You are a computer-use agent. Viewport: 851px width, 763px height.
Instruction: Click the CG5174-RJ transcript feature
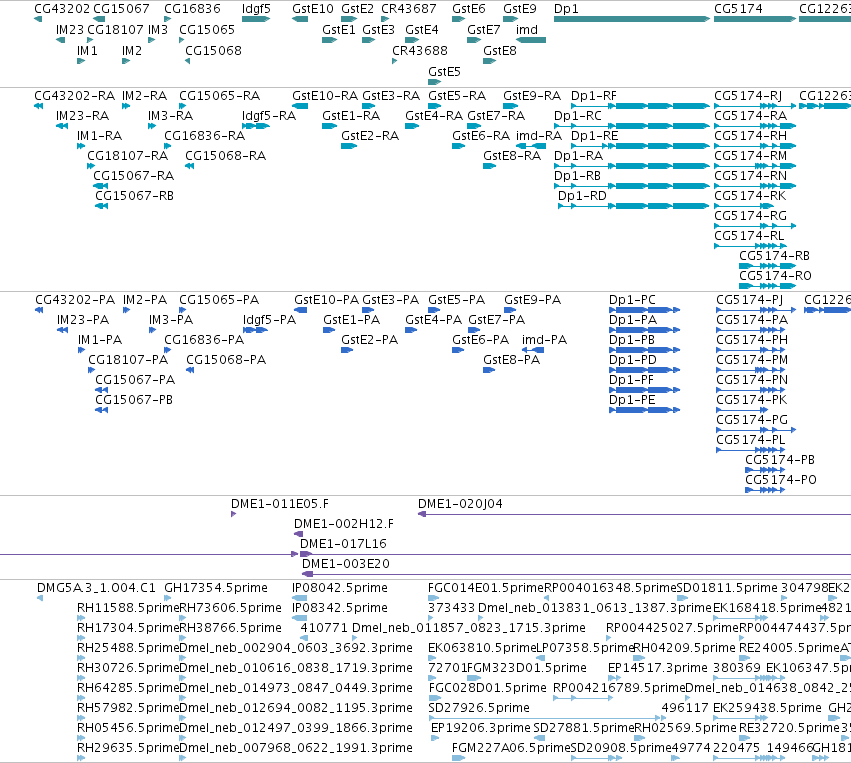coord(755,106)
